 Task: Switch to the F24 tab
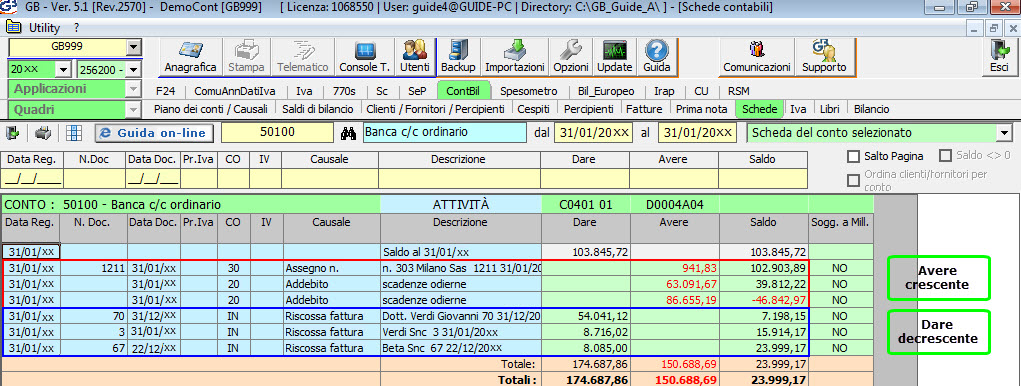click(x=165, y=91)
